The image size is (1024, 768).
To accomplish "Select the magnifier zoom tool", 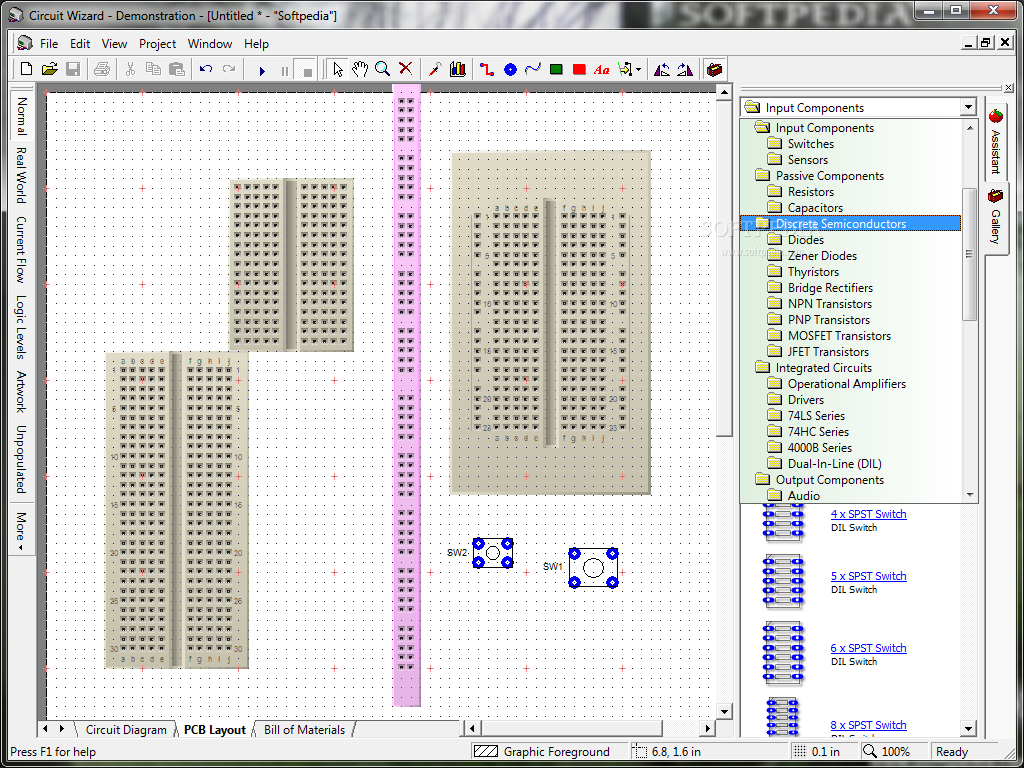I will [383, 69].
